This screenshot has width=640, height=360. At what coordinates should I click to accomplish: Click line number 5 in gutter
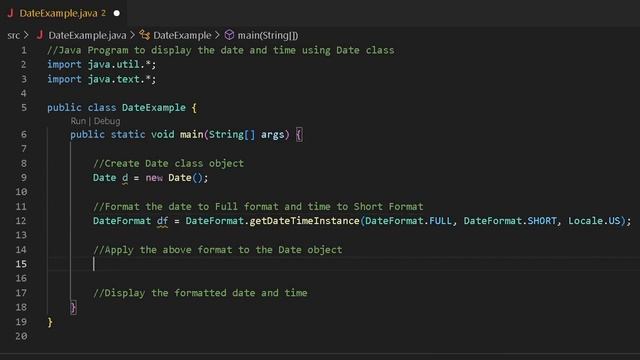tap(24, 108)
